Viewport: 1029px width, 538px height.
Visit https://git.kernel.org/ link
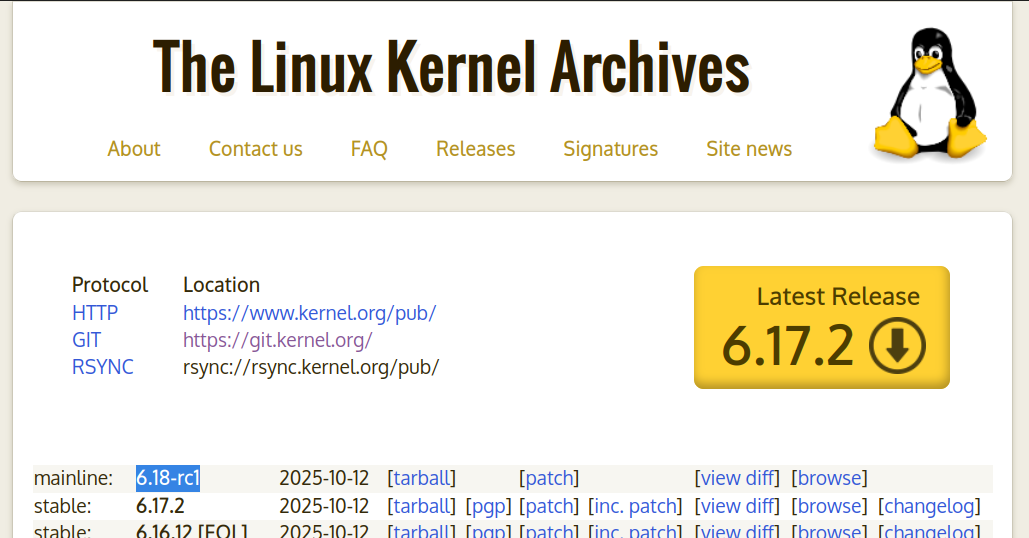coord(277,340)
